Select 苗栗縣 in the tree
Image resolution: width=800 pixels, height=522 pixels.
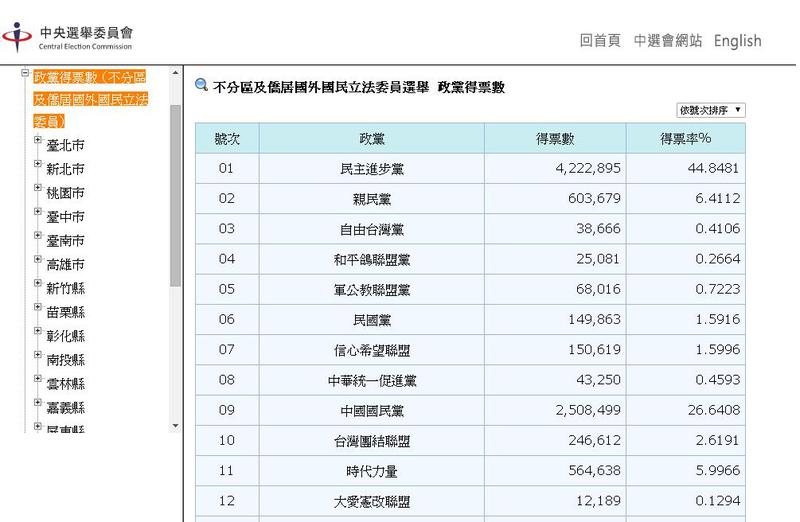[65, 312]
